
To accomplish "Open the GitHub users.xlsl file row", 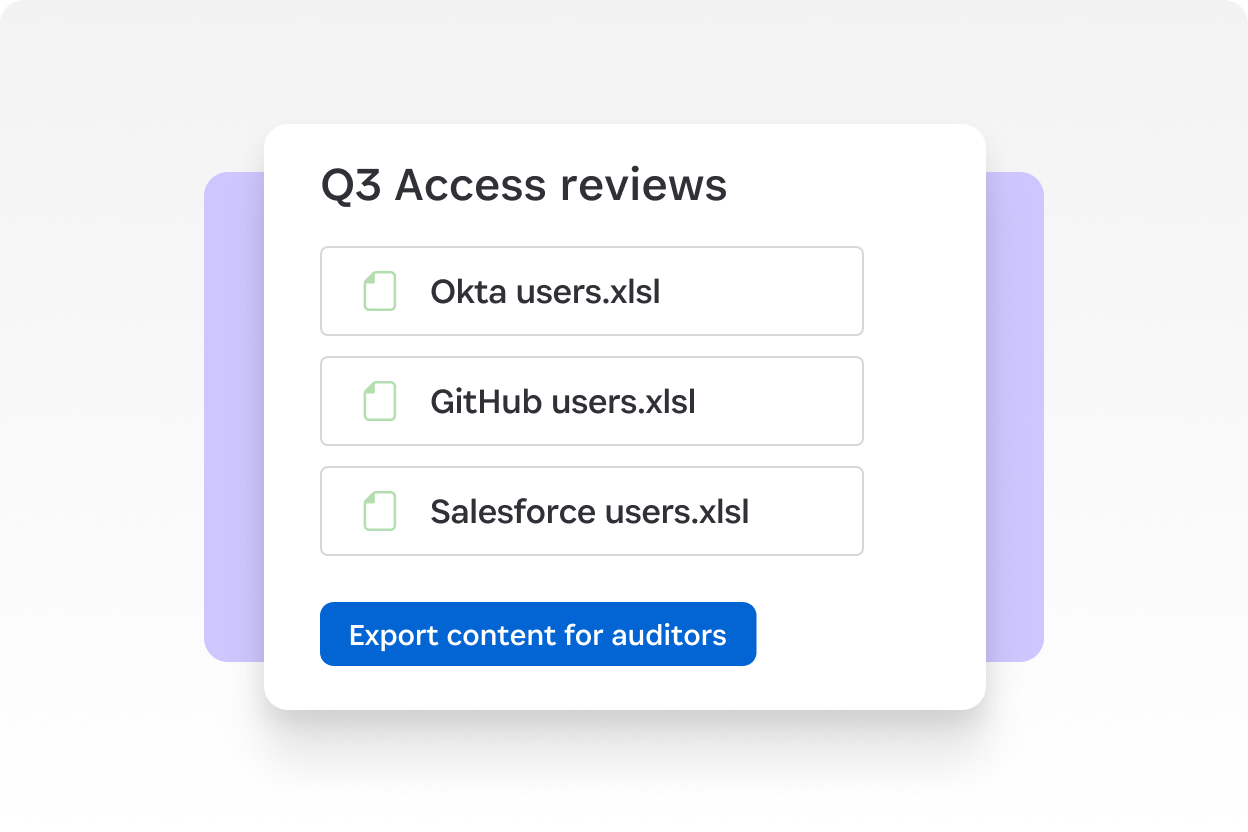I will tap(592, 401).
